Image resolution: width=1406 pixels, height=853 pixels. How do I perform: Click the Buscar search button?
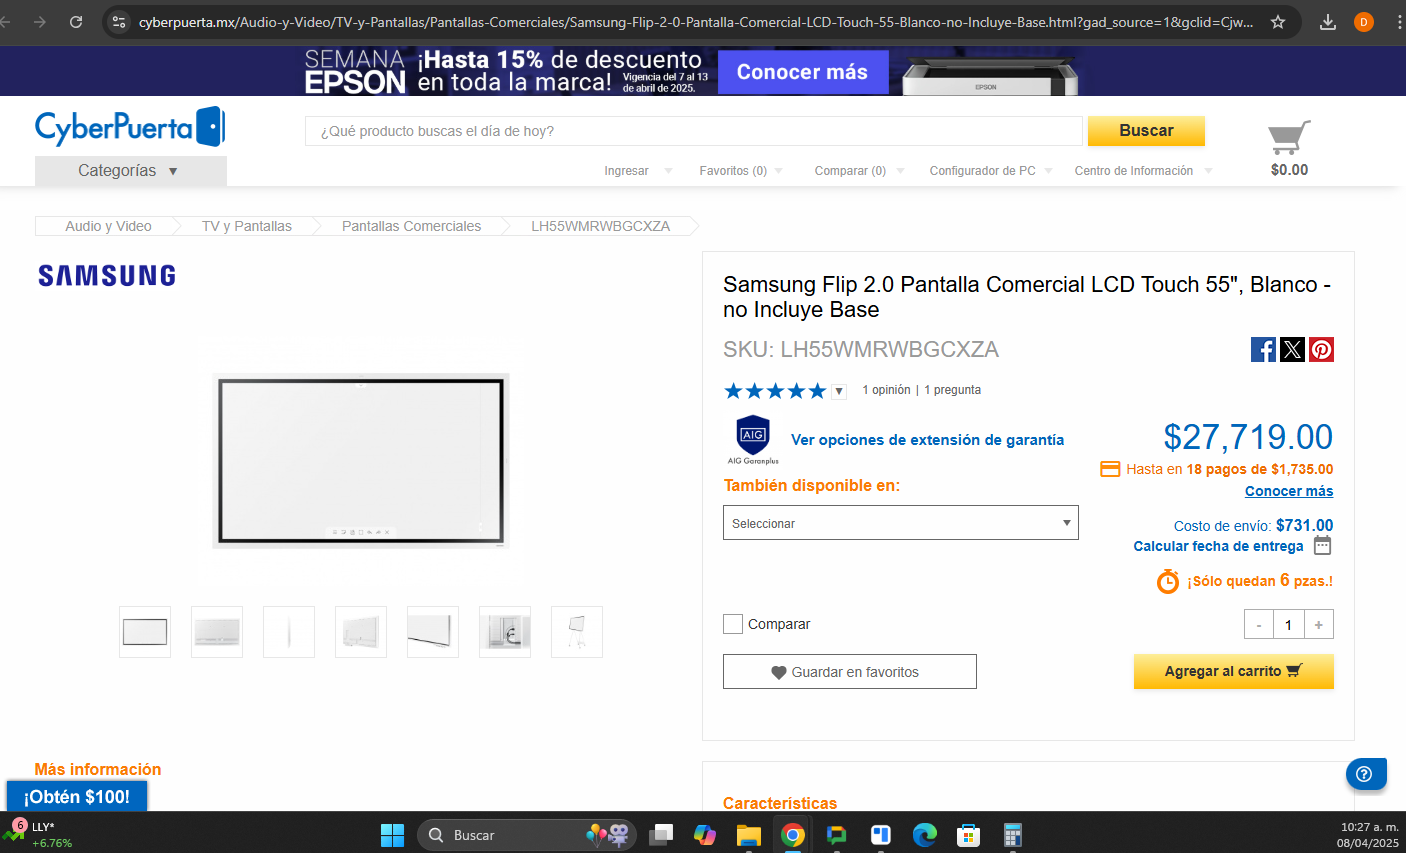[x=1146, y=131]
